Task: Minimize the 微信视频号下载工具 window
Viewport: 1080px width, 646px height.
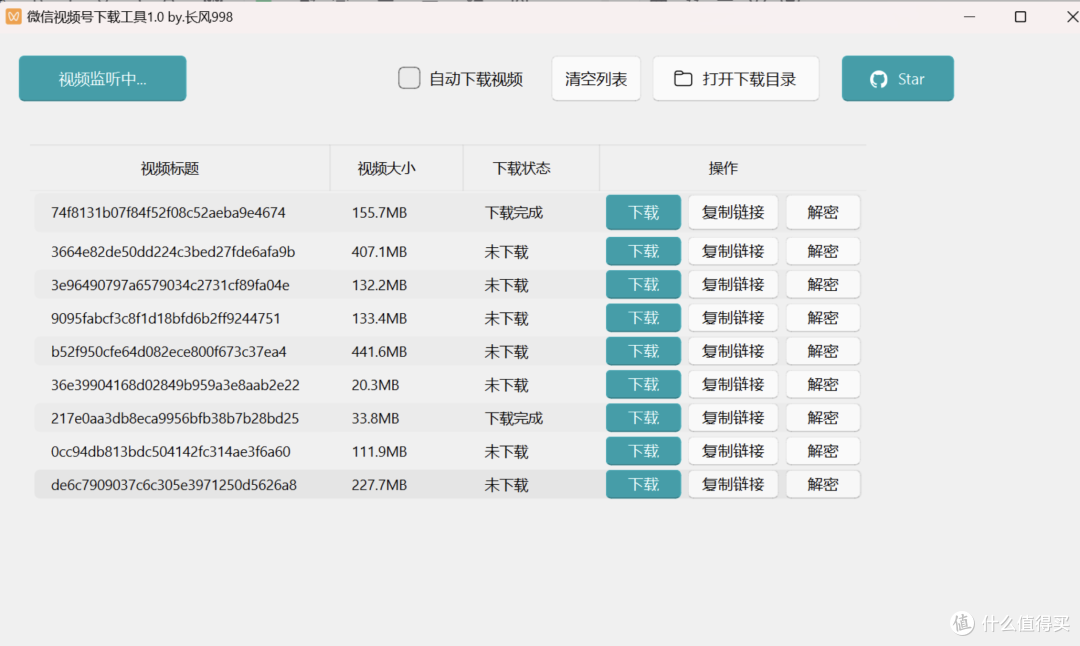Action: tap(970, 17)
